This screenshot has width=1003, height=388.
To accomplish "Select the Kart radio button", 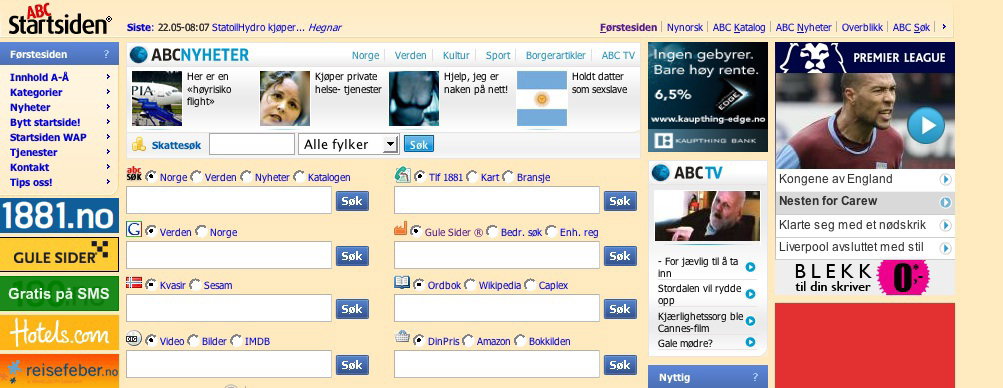I will [x=472, y=176].
